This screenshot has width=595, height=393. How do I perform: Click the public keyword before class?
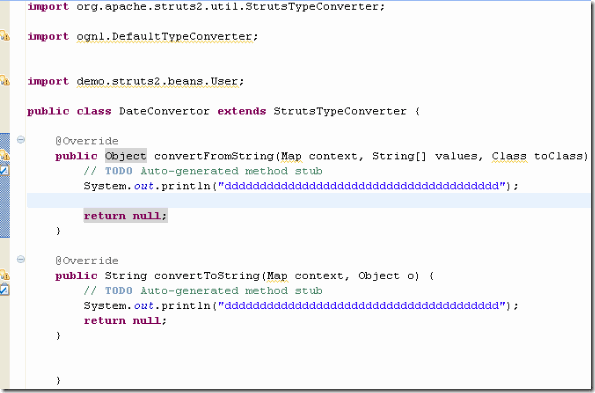48,111
